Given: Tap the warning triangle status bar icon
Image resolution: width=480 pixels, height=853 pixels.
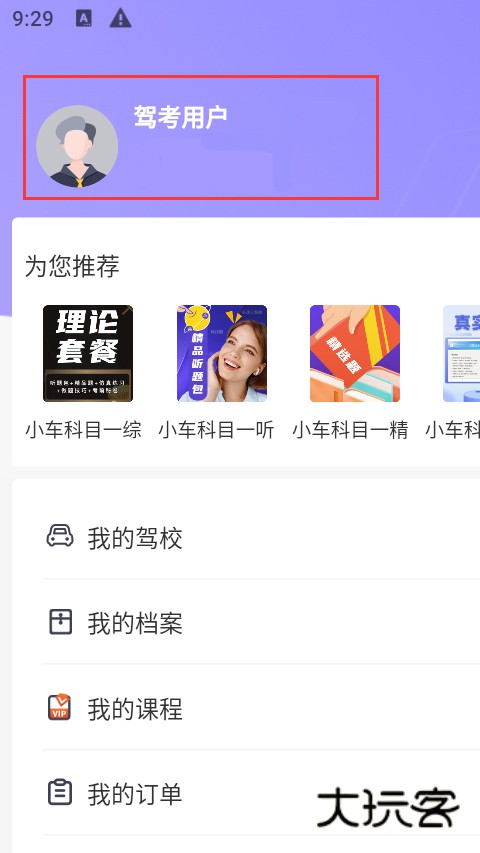Looking at the screenshot, I should point(120,18).
